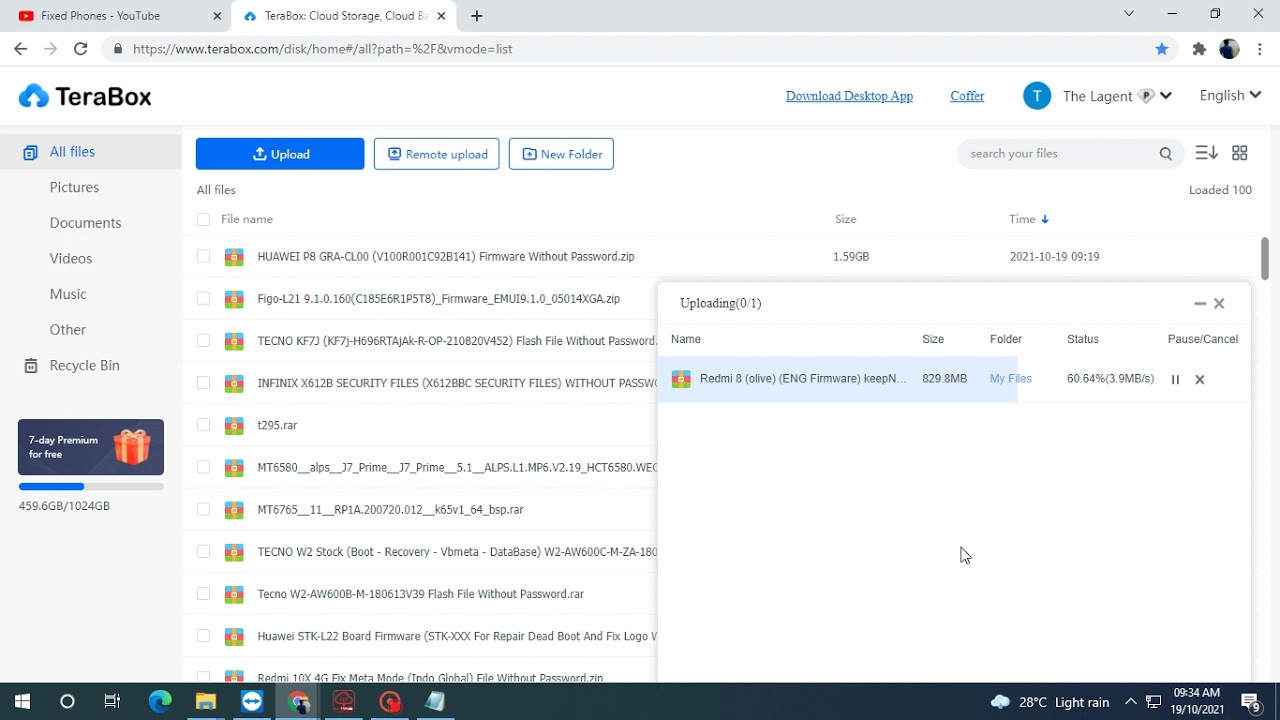The height and width of the screenshot is (720, 1280).
Task: Click the TeraBox logo
Action: pyautogui.click(x=85, y=96)
